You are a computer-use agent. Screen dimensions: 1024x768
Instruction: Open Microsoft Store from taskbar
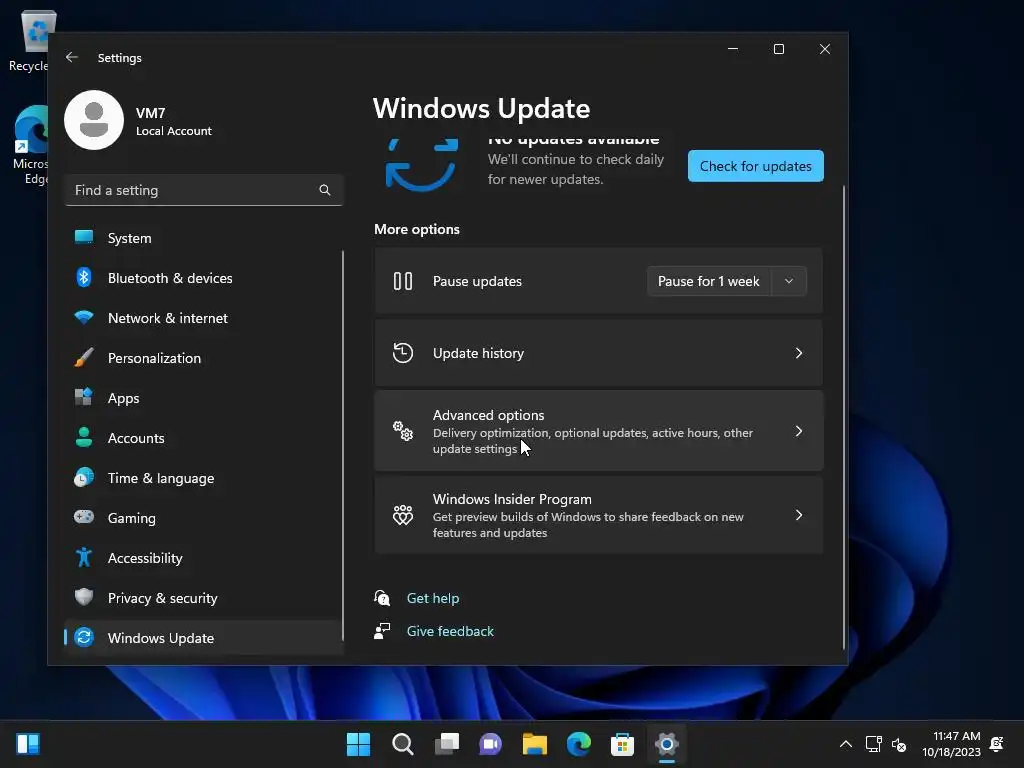pos(622,744)
